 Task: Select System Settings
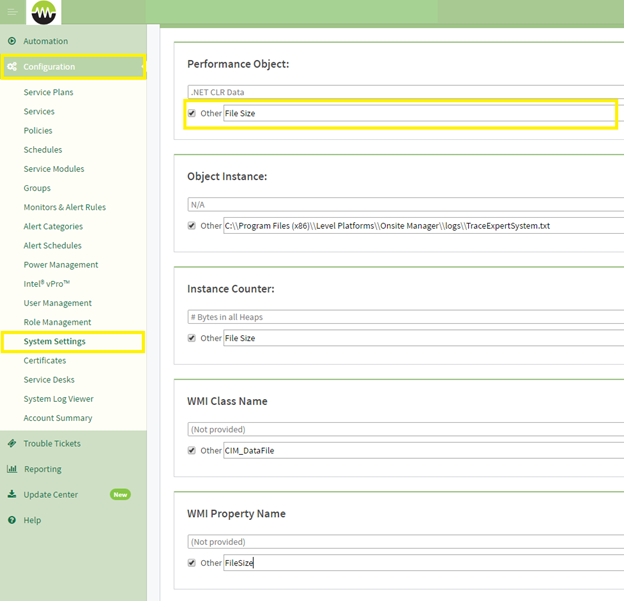[54, 341]
